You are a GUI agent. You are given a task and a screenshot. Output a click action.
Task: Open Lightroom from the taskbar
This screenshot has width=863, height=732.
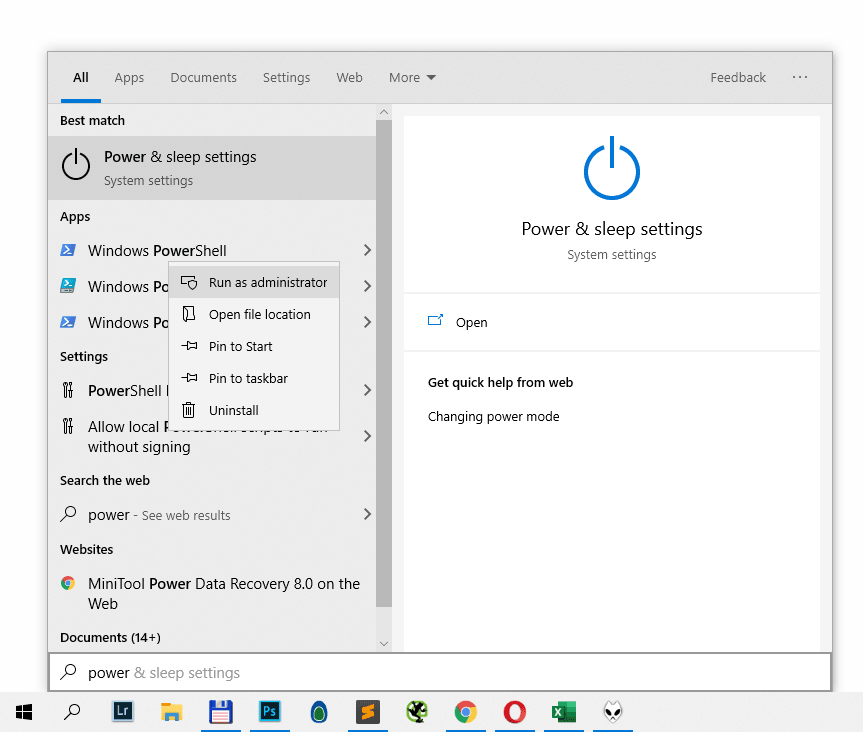pyautogui.click(x=123, y=712)
